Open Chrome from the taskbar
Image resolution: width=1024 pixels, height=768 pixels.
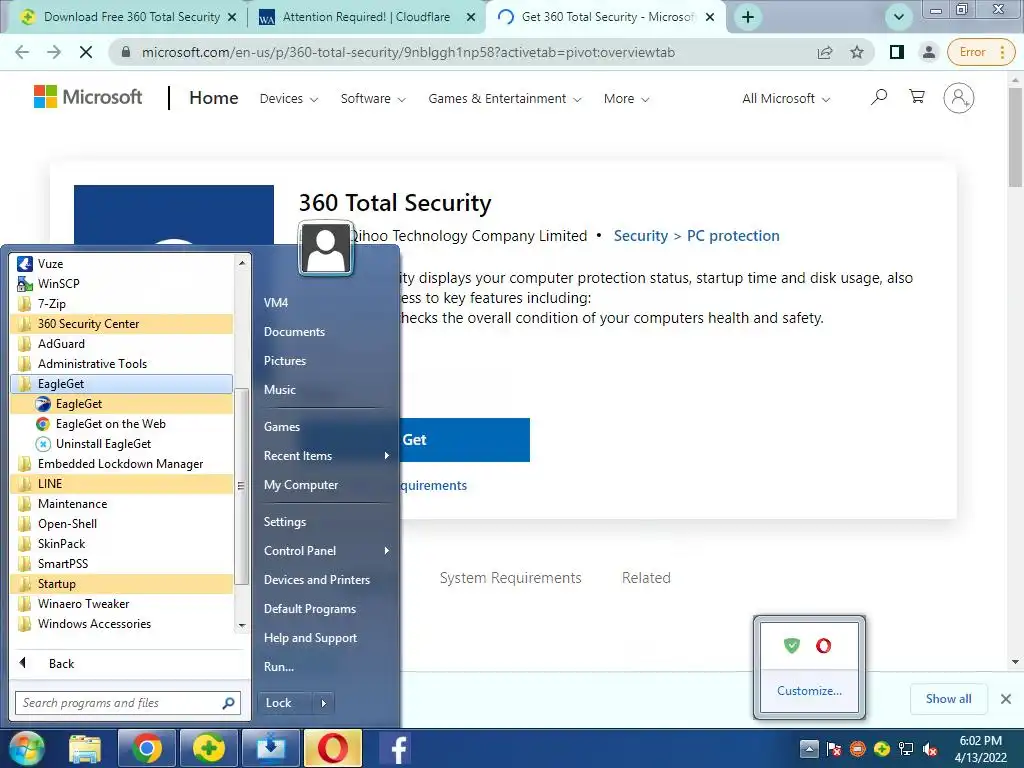[146, 748]
